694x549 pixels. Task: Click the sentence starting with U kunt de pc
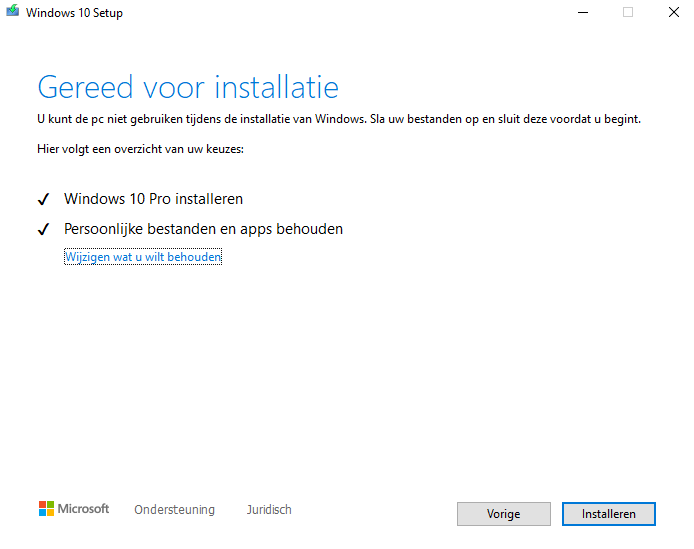(x=200, y=118)
